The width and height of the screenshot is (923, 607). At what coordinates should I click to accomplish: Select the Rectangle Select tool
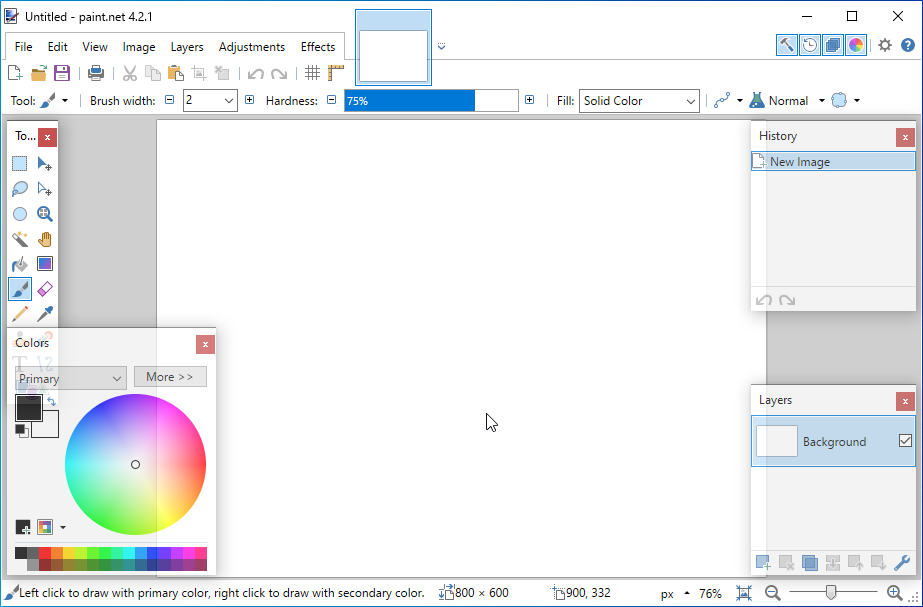click(x=20, y=163)
